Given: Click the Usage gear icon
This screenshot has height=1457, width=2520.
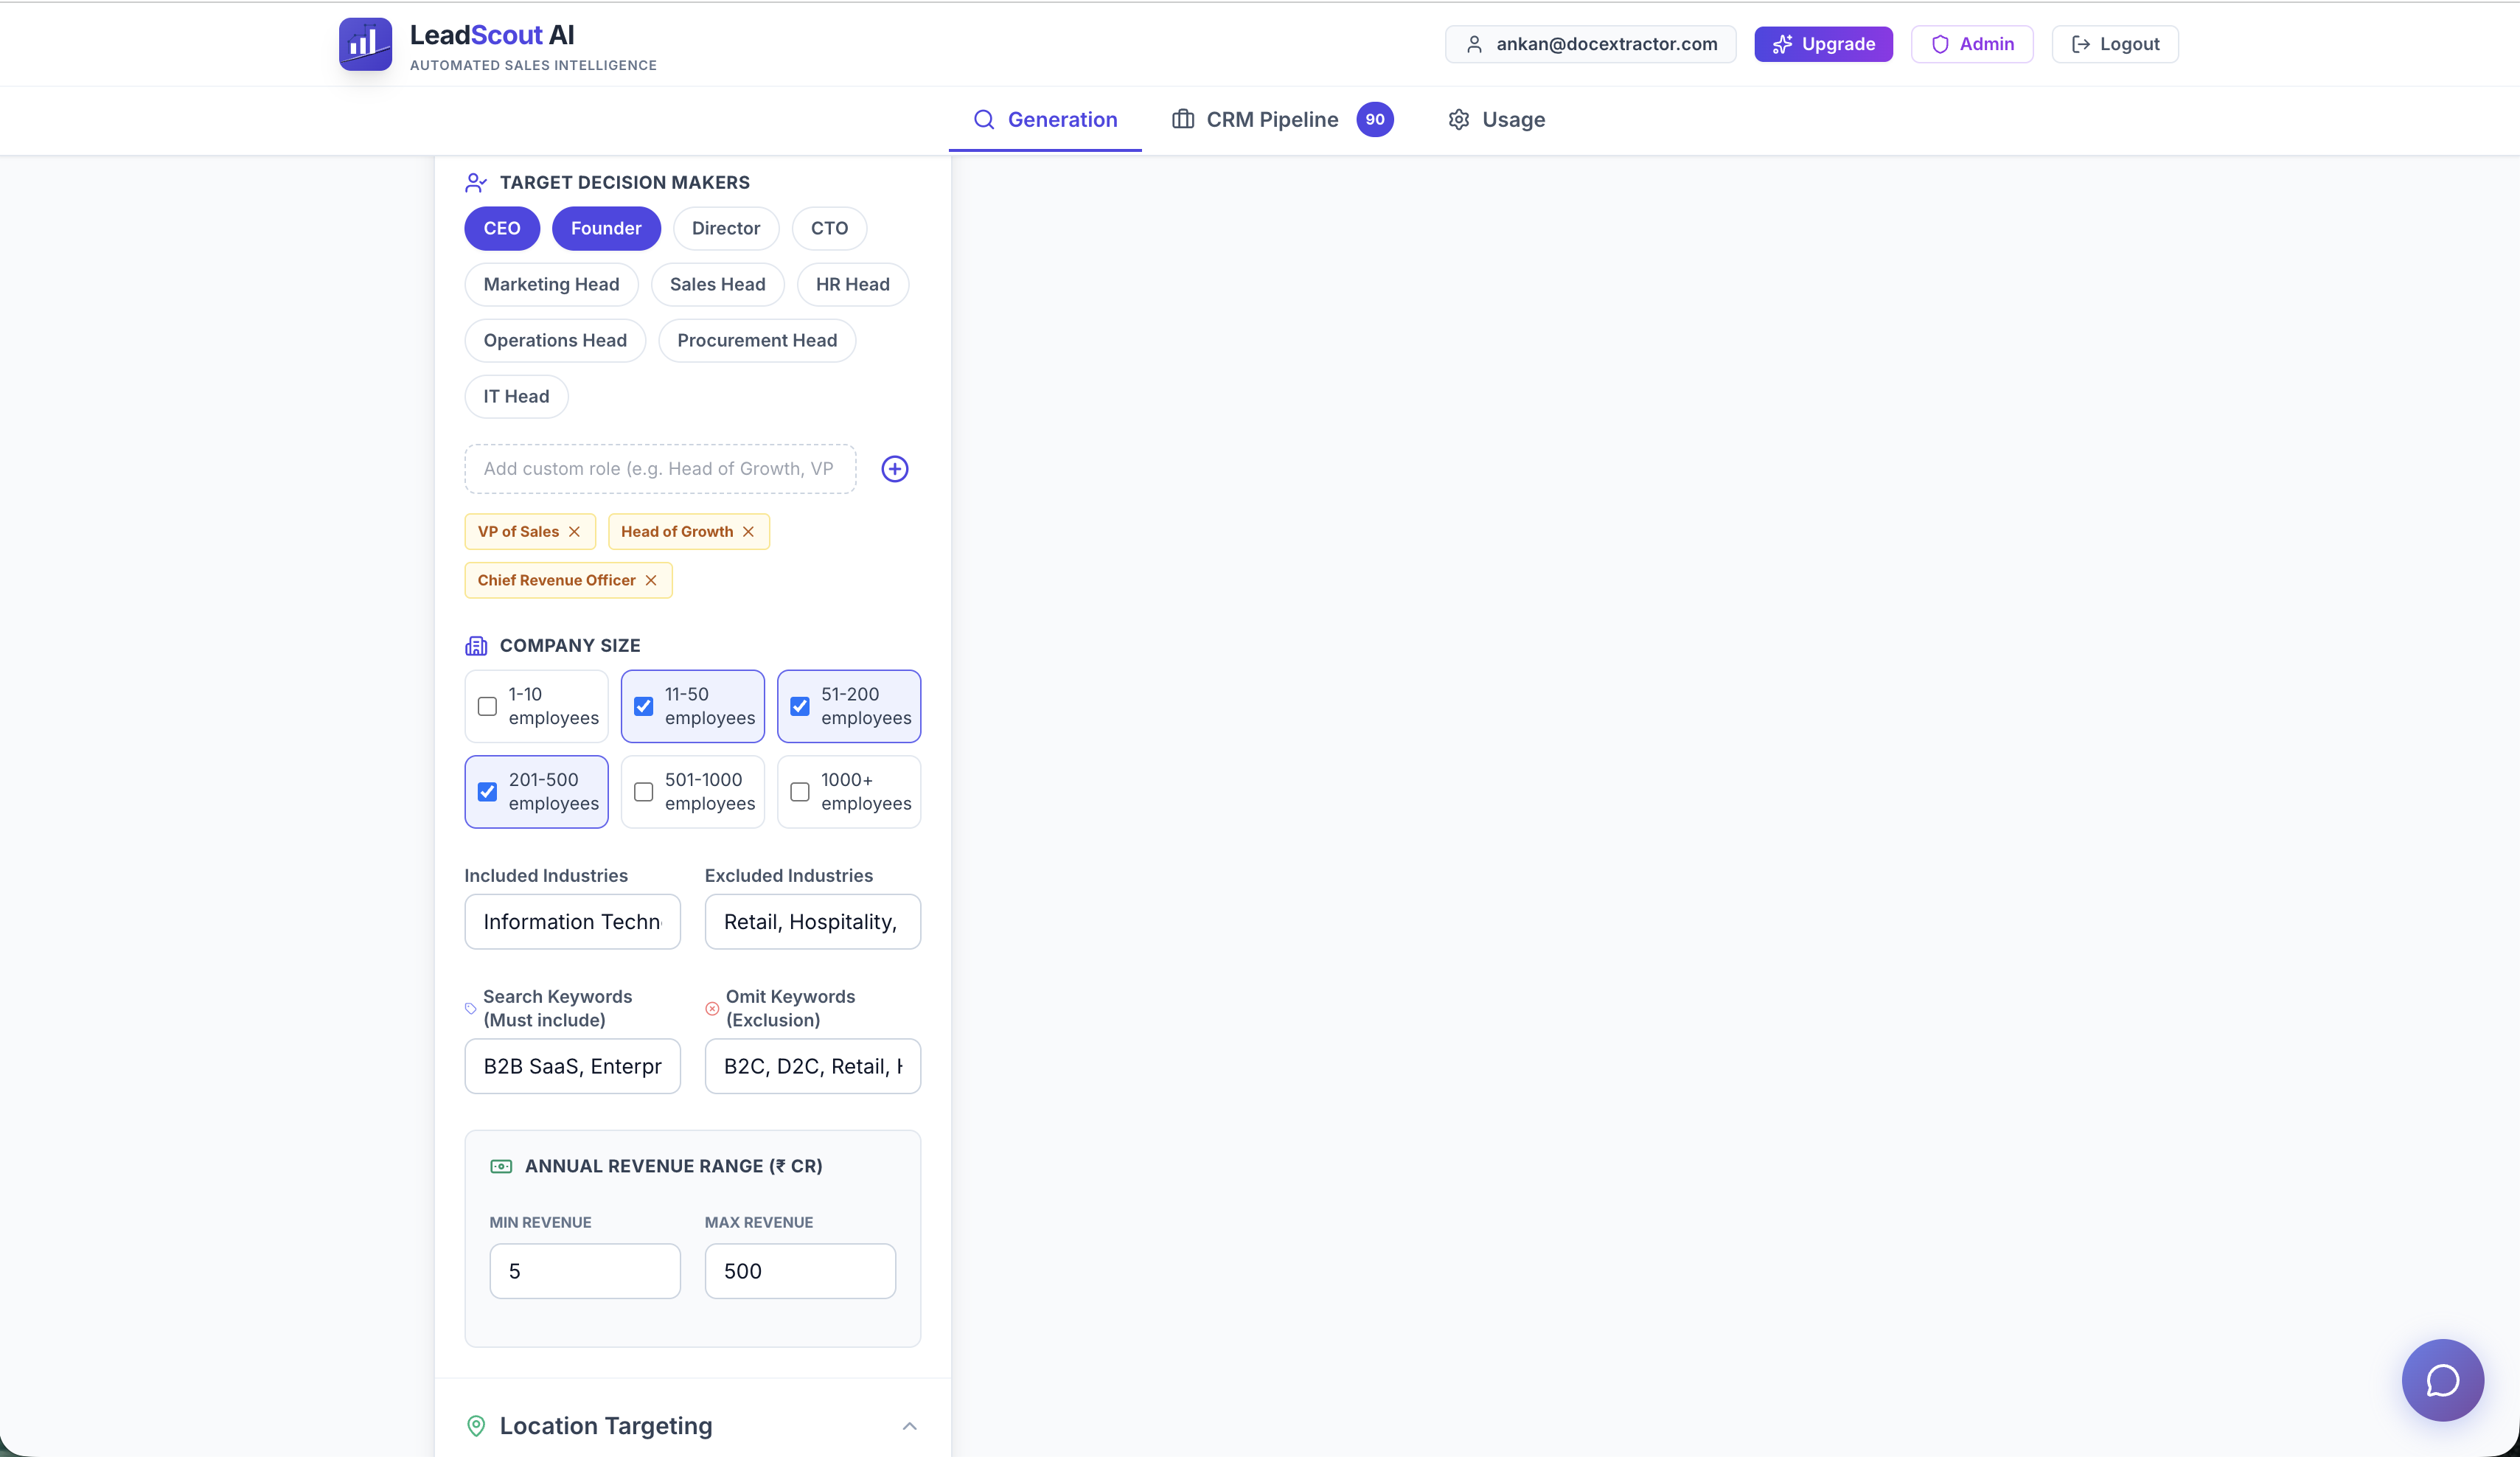Looking at the screenshot, I should (1458, 119).
